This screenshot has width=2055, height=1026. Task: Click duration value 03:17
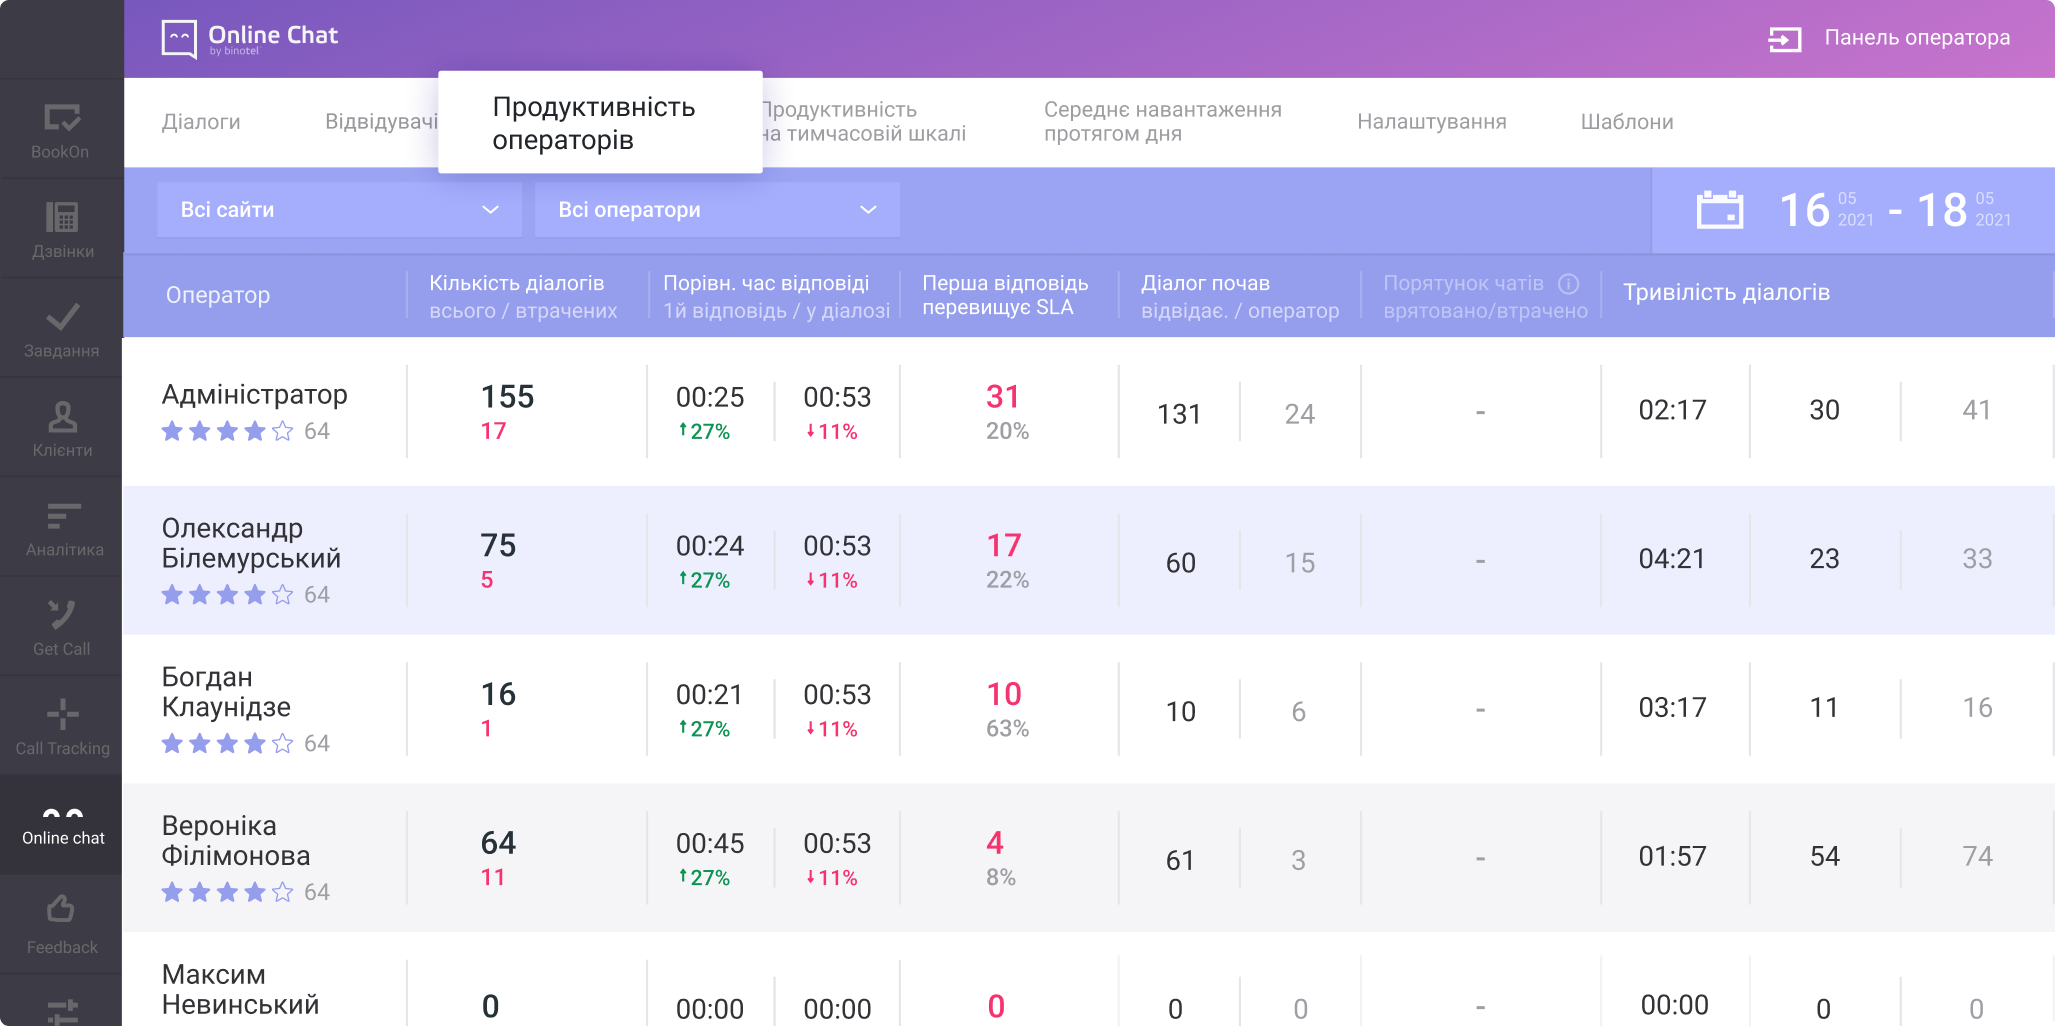coord(1672,708)
